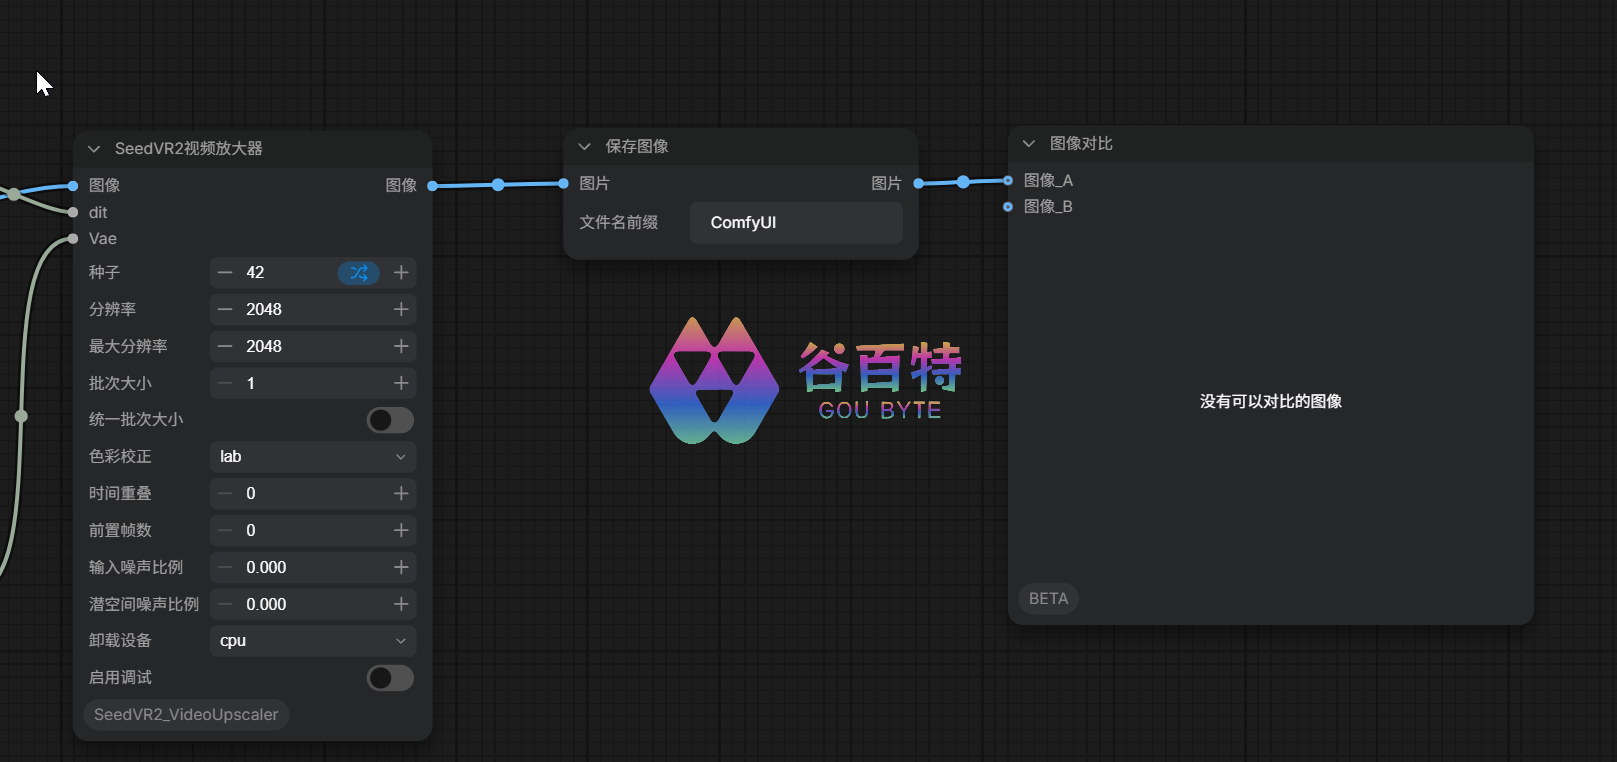The width and height of the screenshot is (1617, 762).
Task: Click the Vae input socket
Action: [73, 238]
